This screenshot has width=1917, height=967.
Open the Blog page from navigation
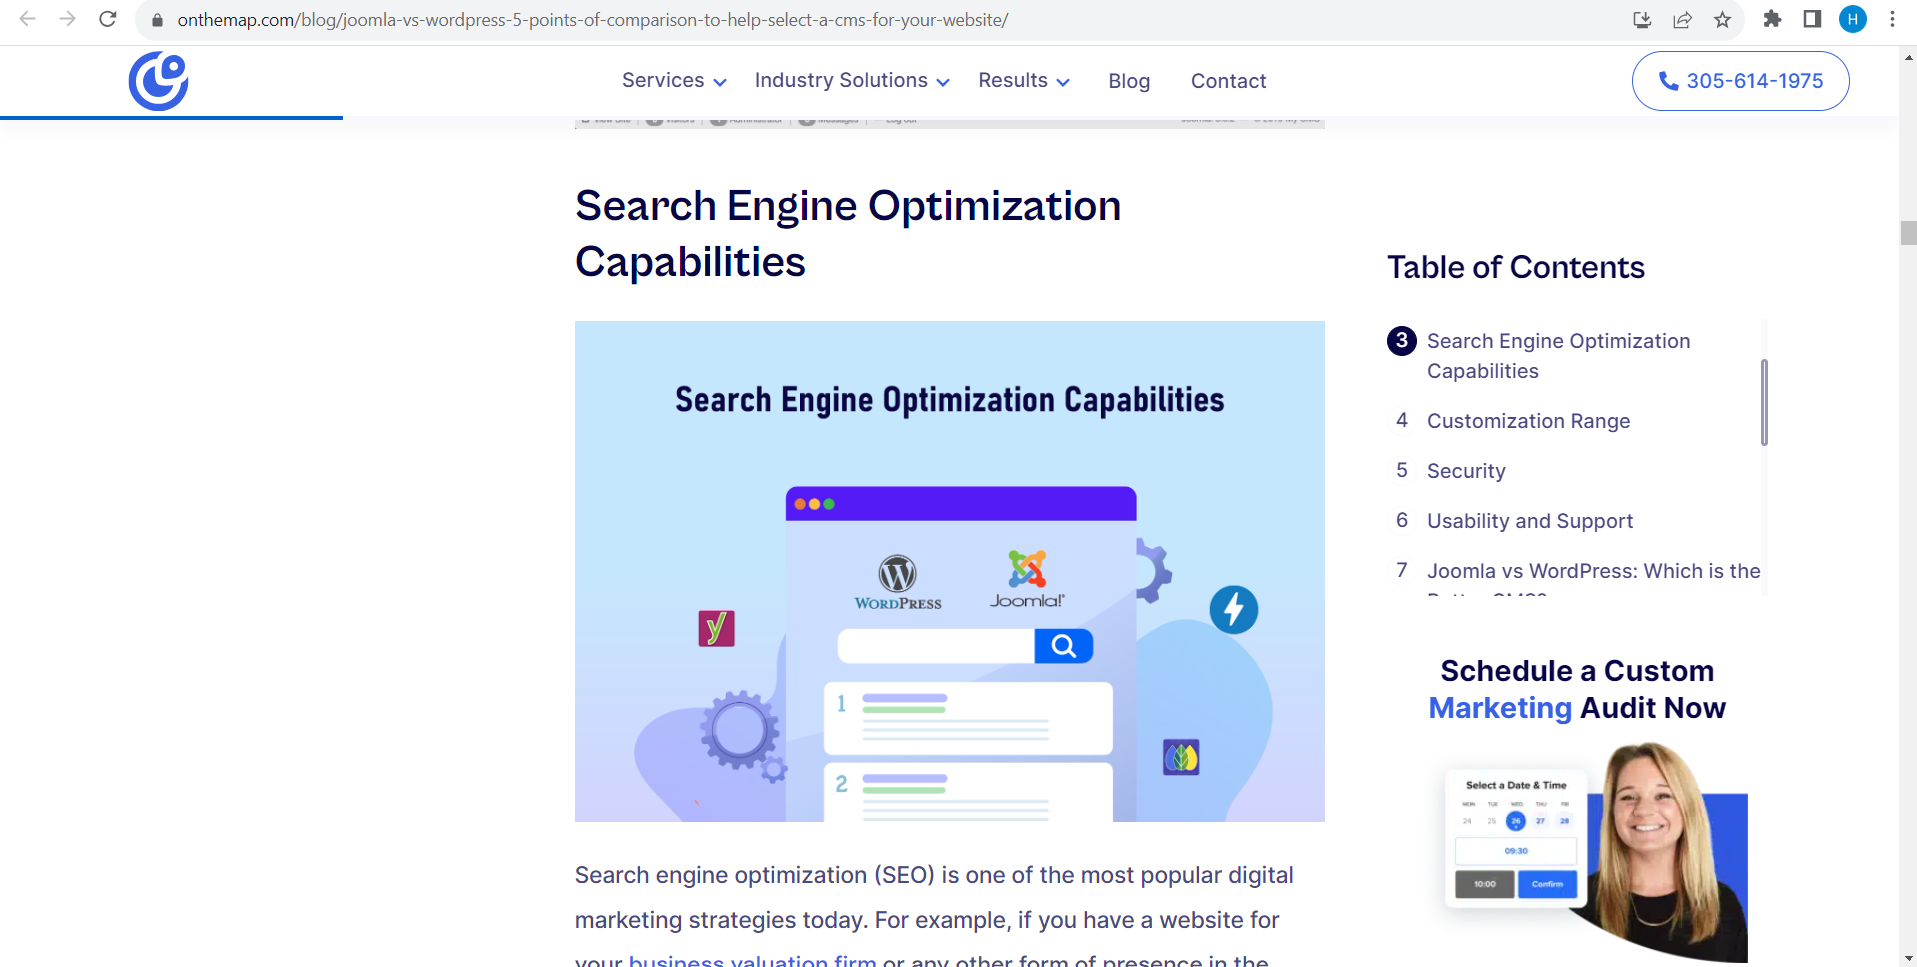[1129, 81]
